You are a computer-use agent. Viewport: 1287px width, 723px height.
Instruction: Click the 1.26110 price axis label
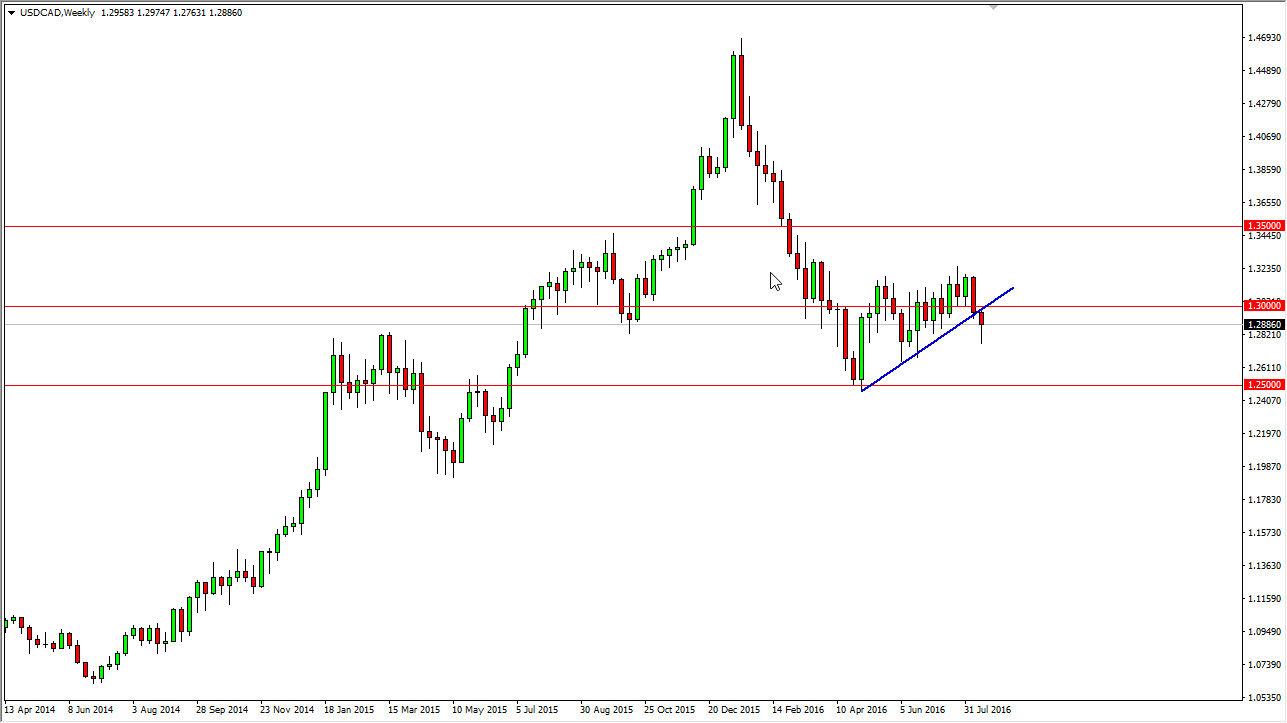pos(1265,368)
